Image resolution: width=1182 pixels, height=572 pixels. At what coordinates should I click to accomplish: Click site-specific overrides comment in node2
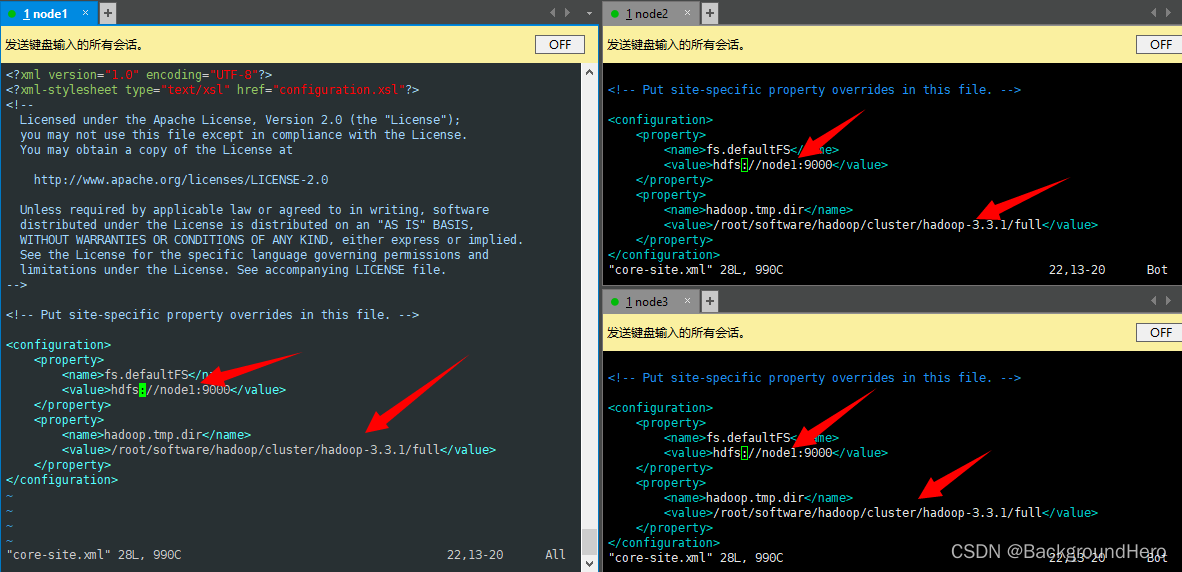(x=814, y=90)
